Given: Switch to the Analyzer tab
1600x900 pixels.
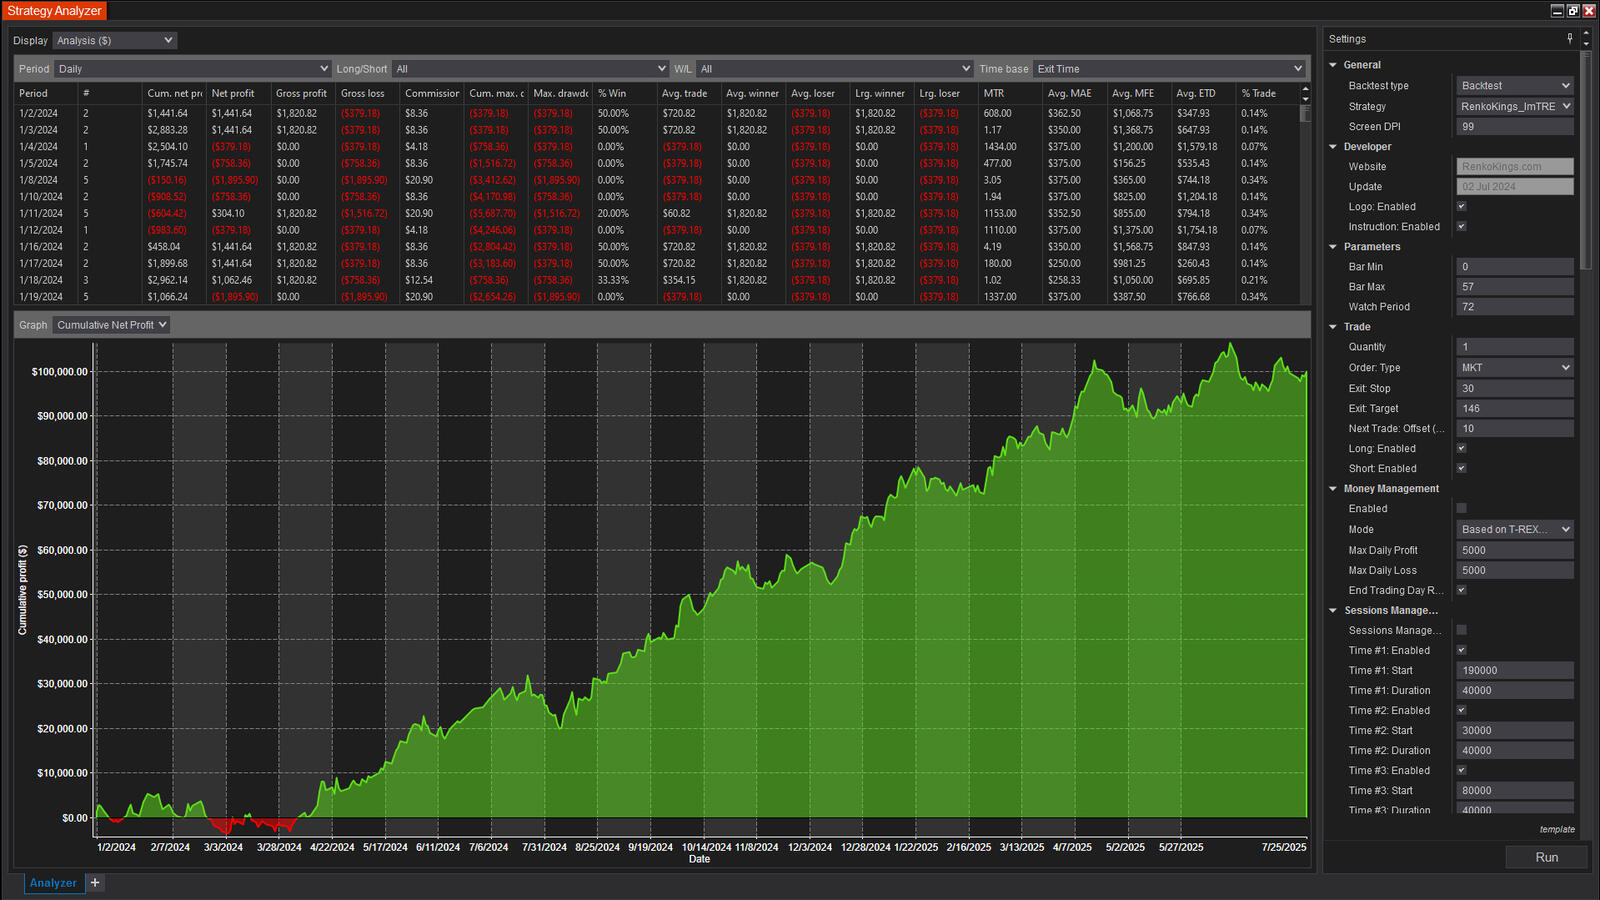Looking at the screenshot, I should (53, 883).
